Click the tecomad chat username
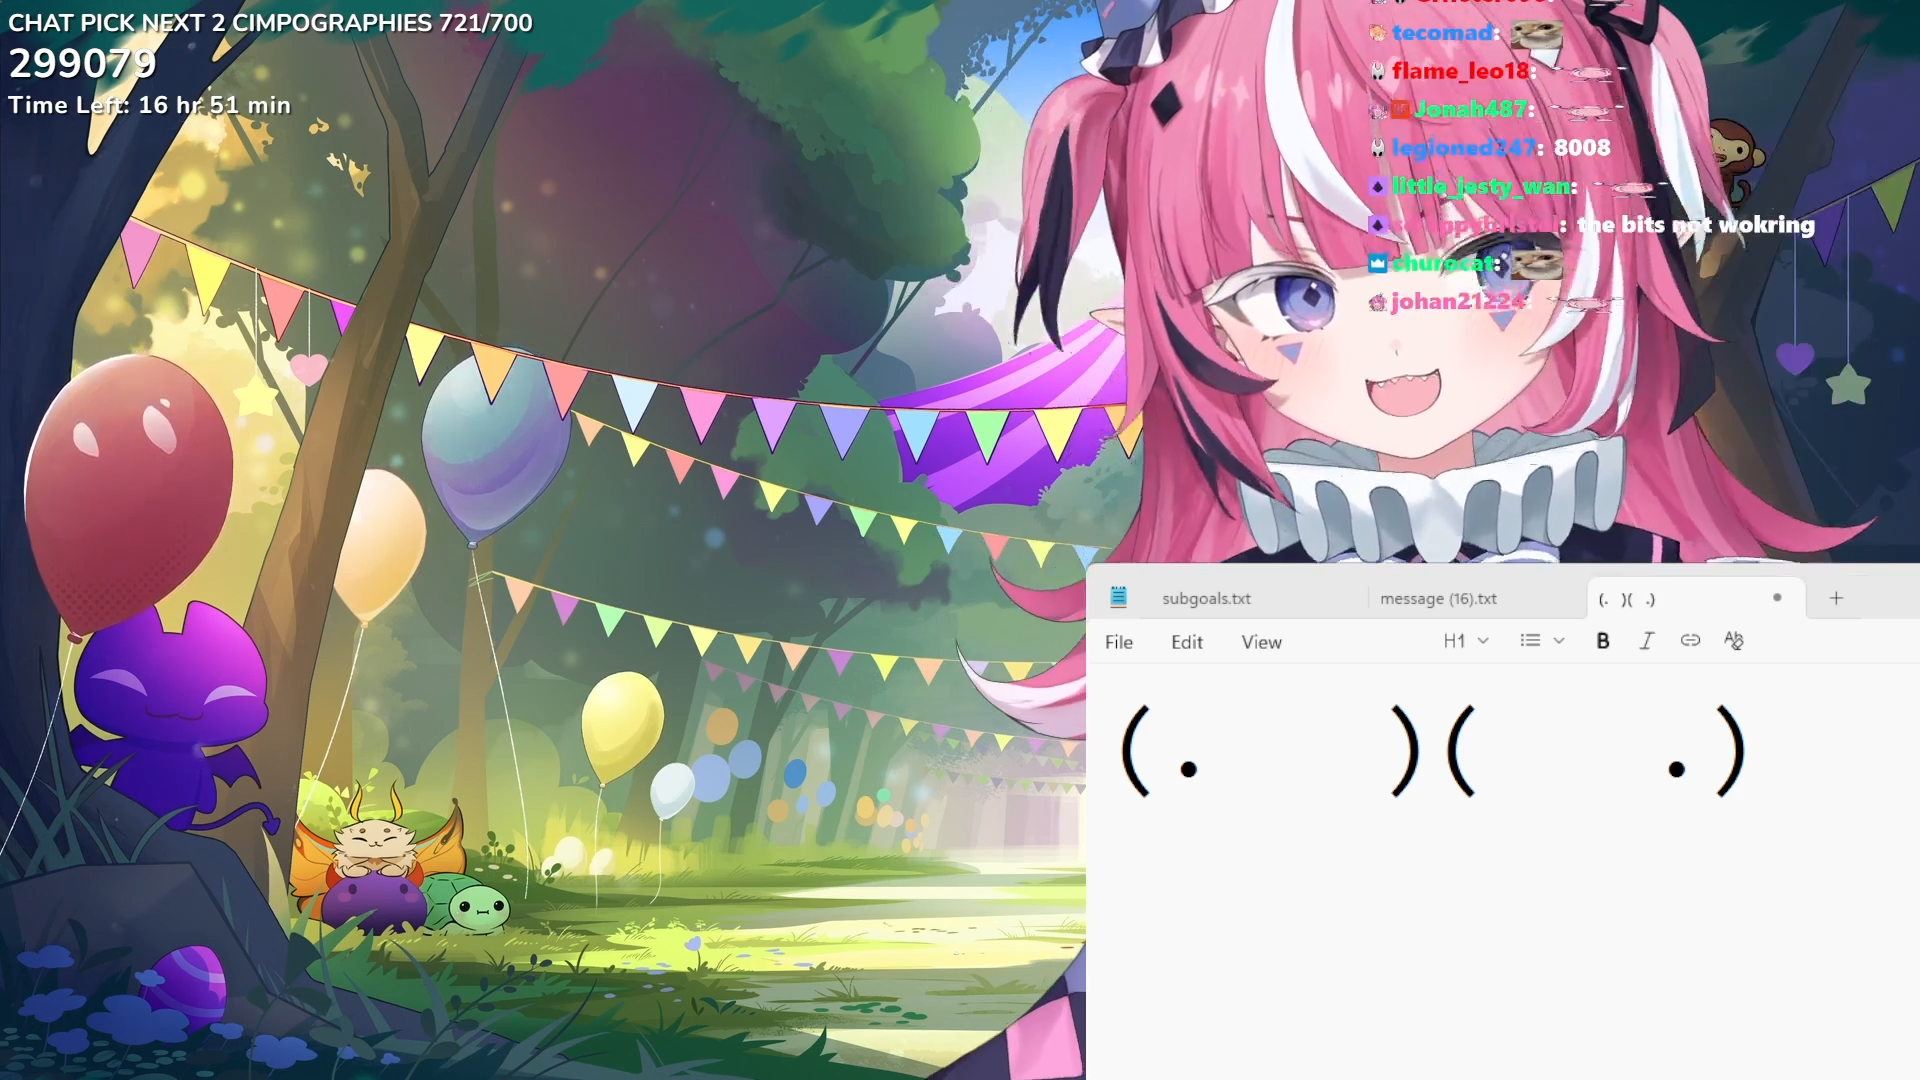This screenshot has height=1080, width=1920. [1441, 33]
